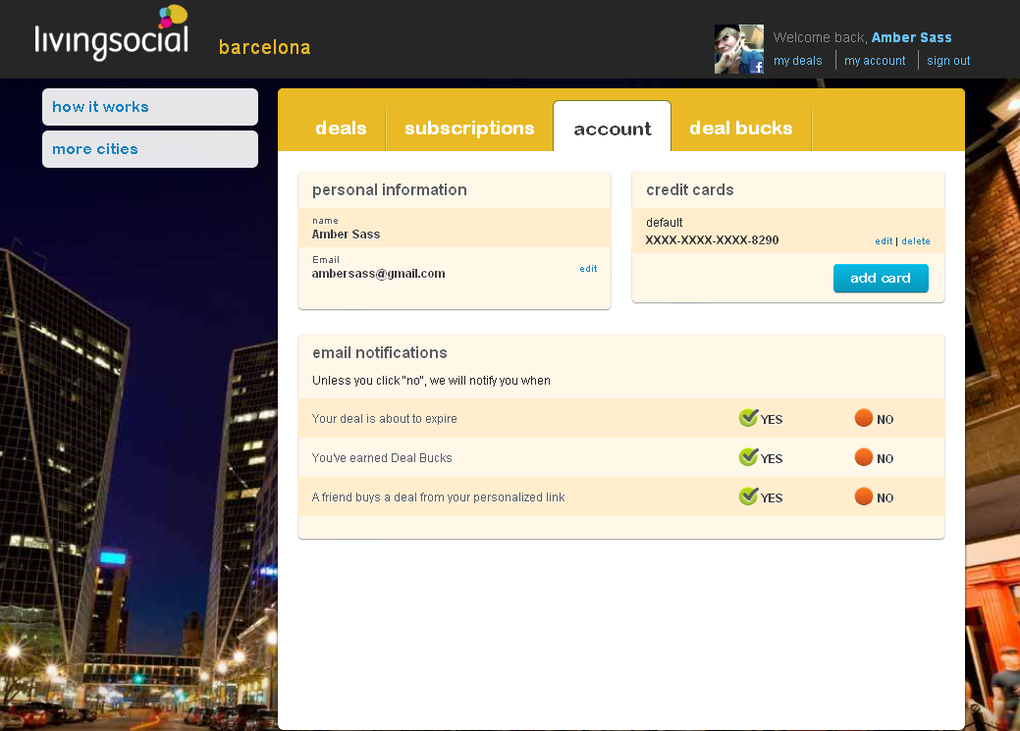Select YES for deal about to expire
The width and height of the screenshot is (1020, 731).
(x=760, y=418)
